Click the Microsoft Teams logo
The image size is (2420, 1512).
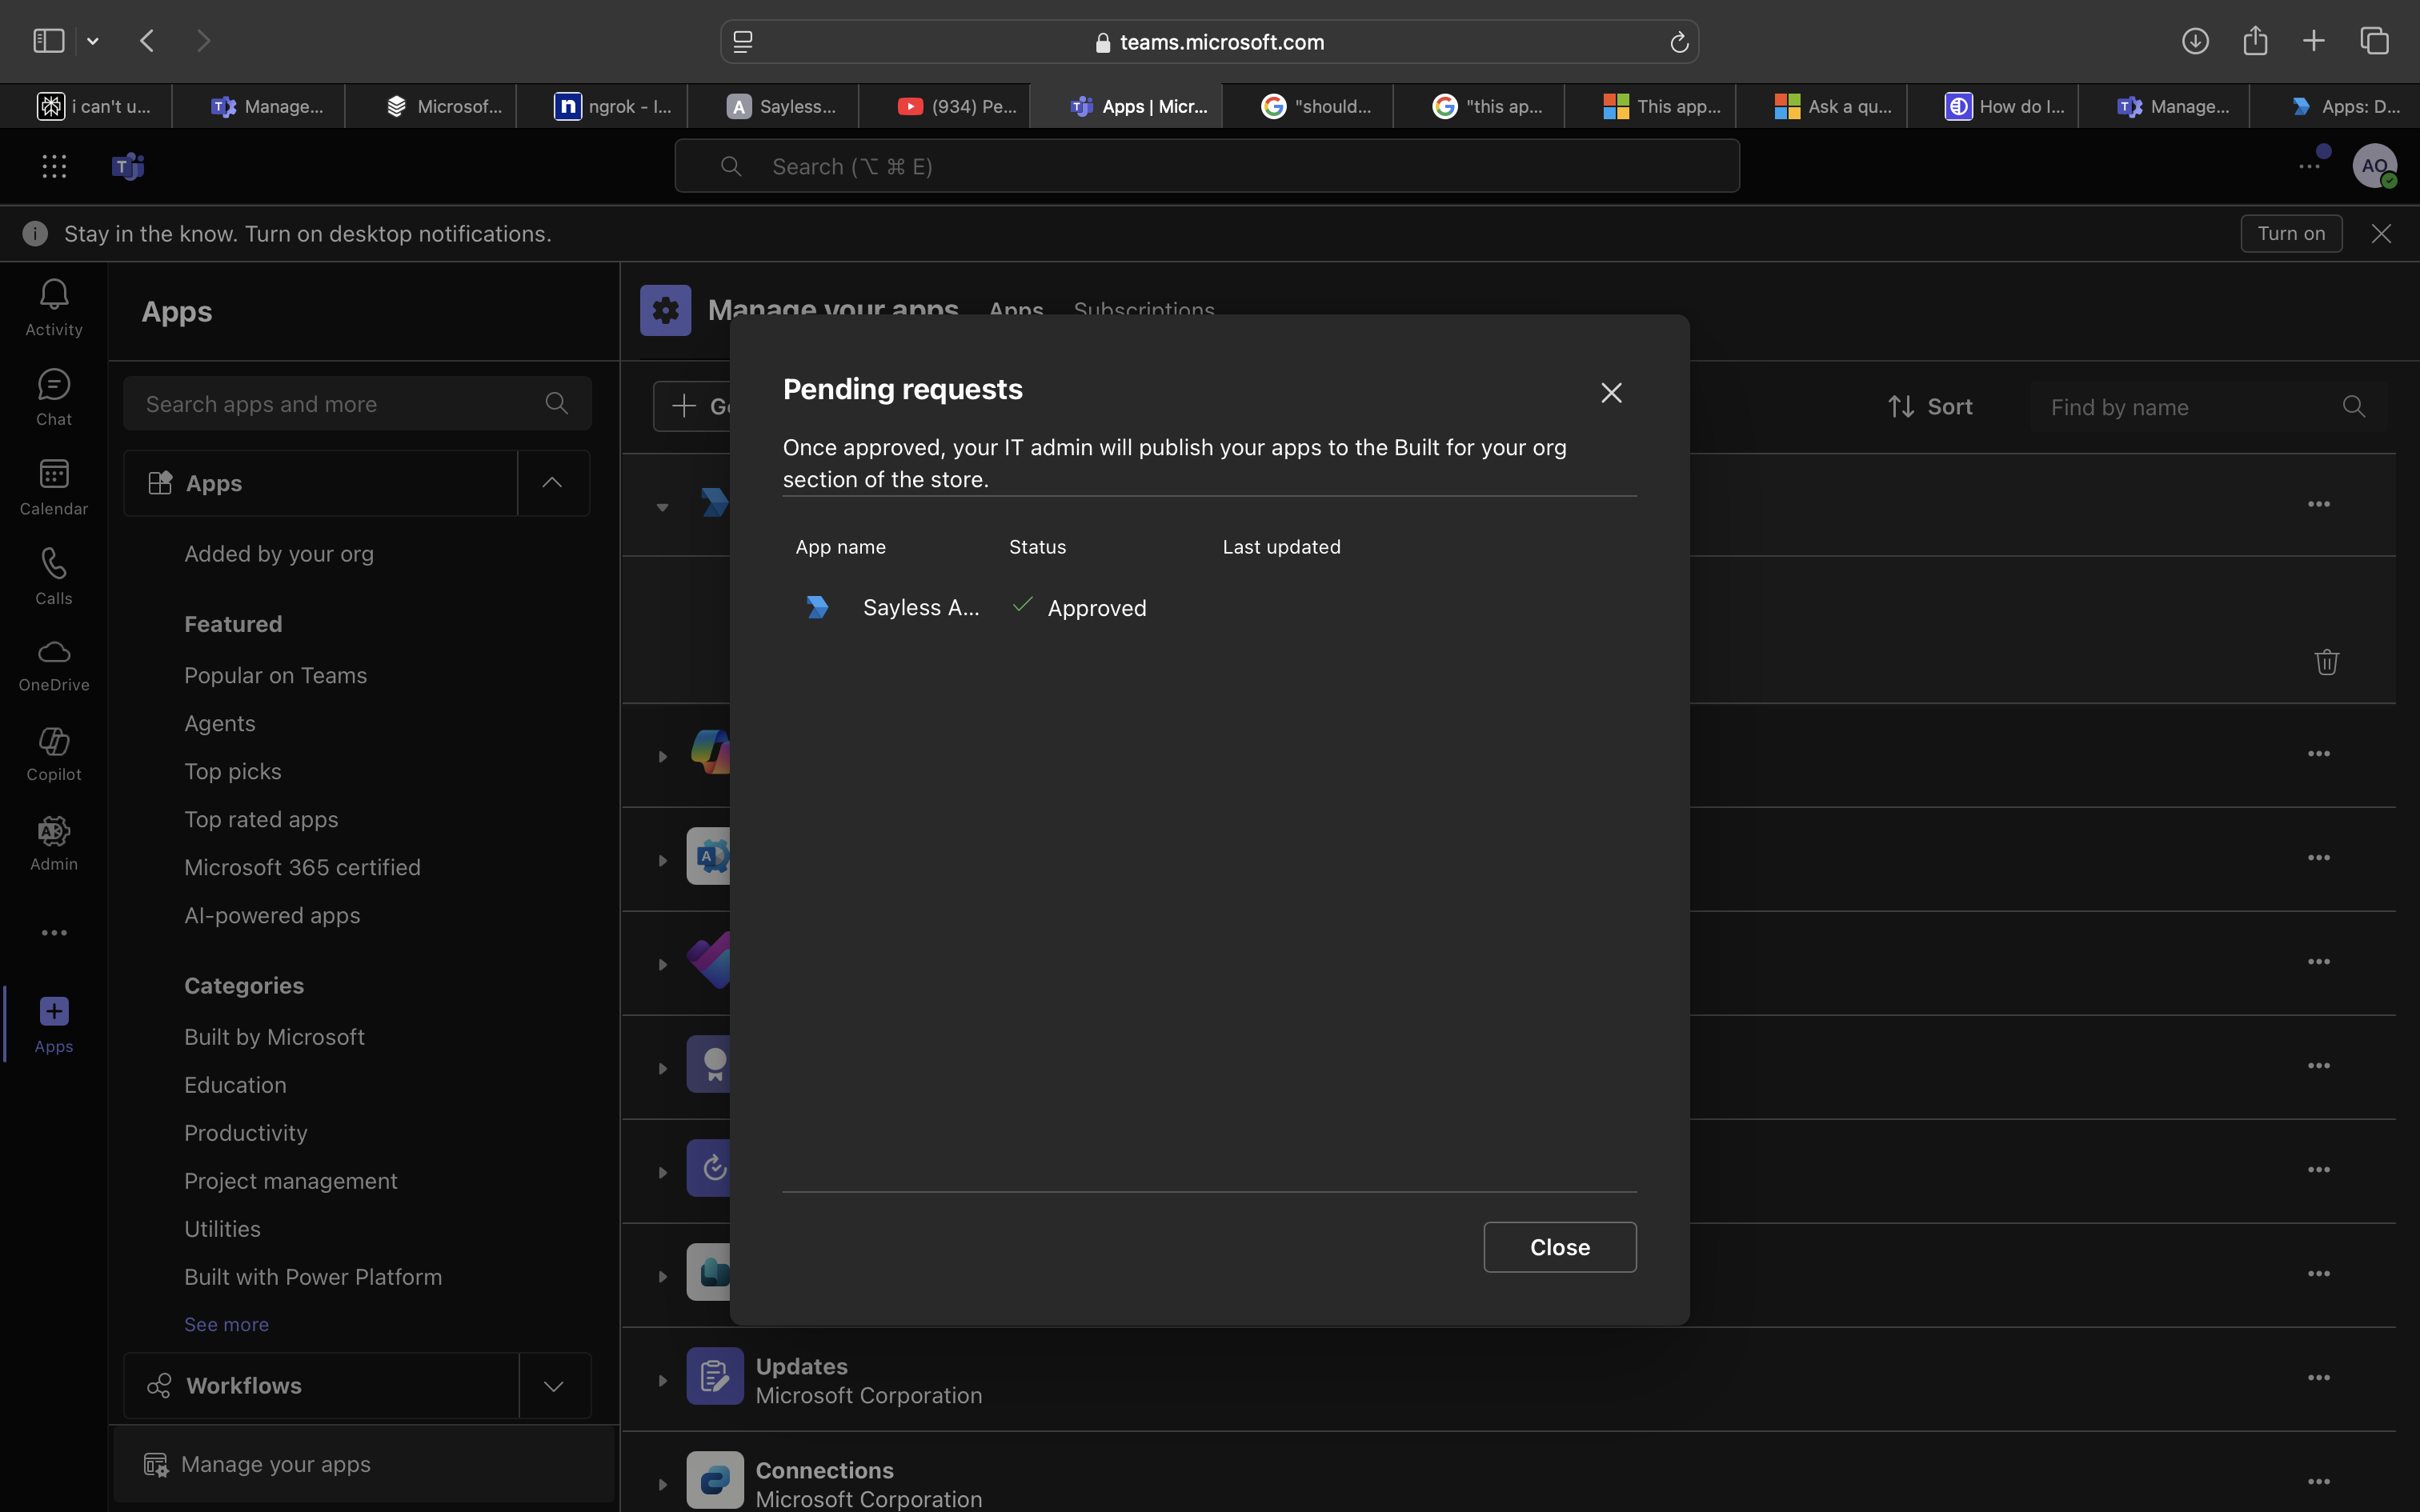click(x=128, y=166)
